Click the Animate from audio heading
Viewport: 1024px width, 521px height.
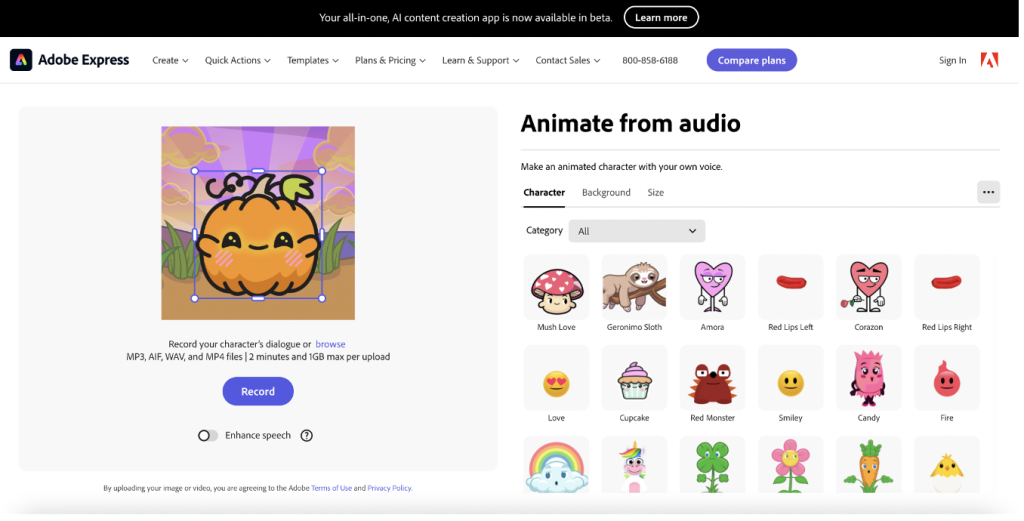tap(630, 123)
